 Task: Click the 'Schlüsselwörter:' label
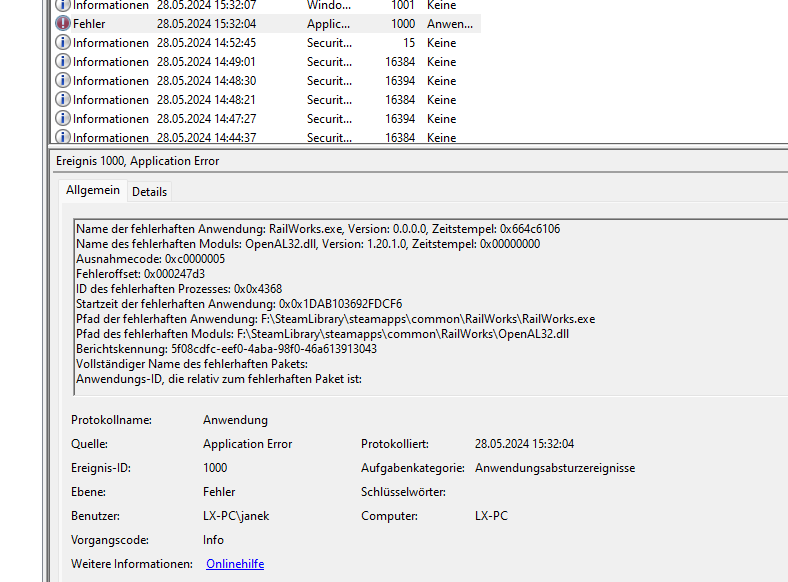(403, 492)
